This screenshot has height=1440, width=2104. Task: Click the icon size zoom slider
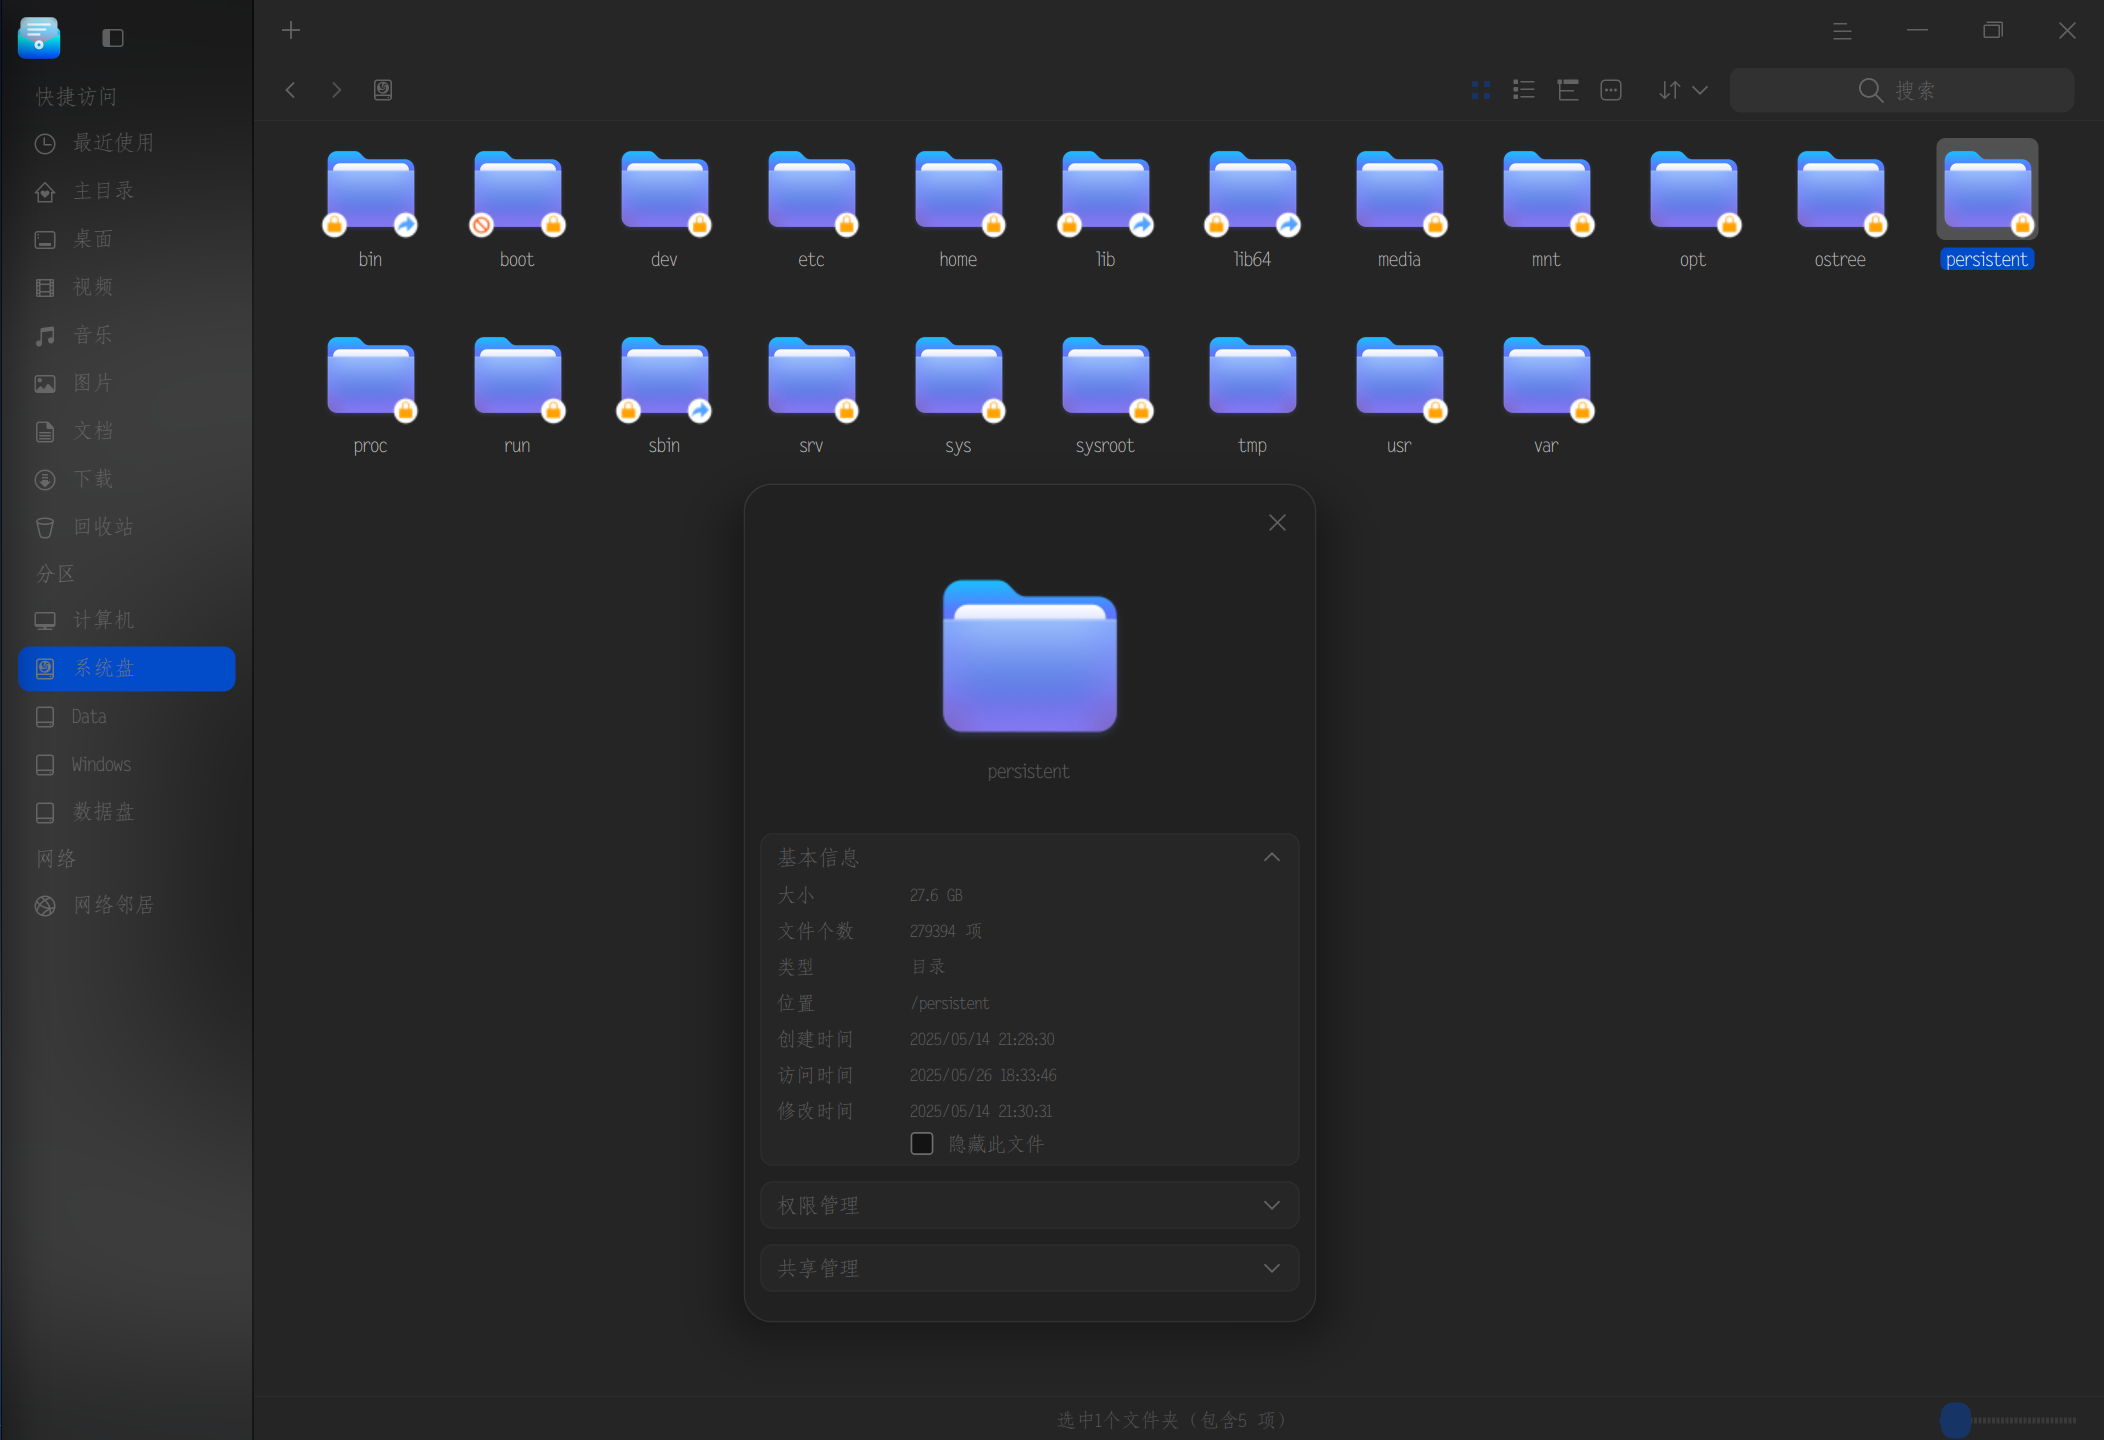pos(2009,1420)
